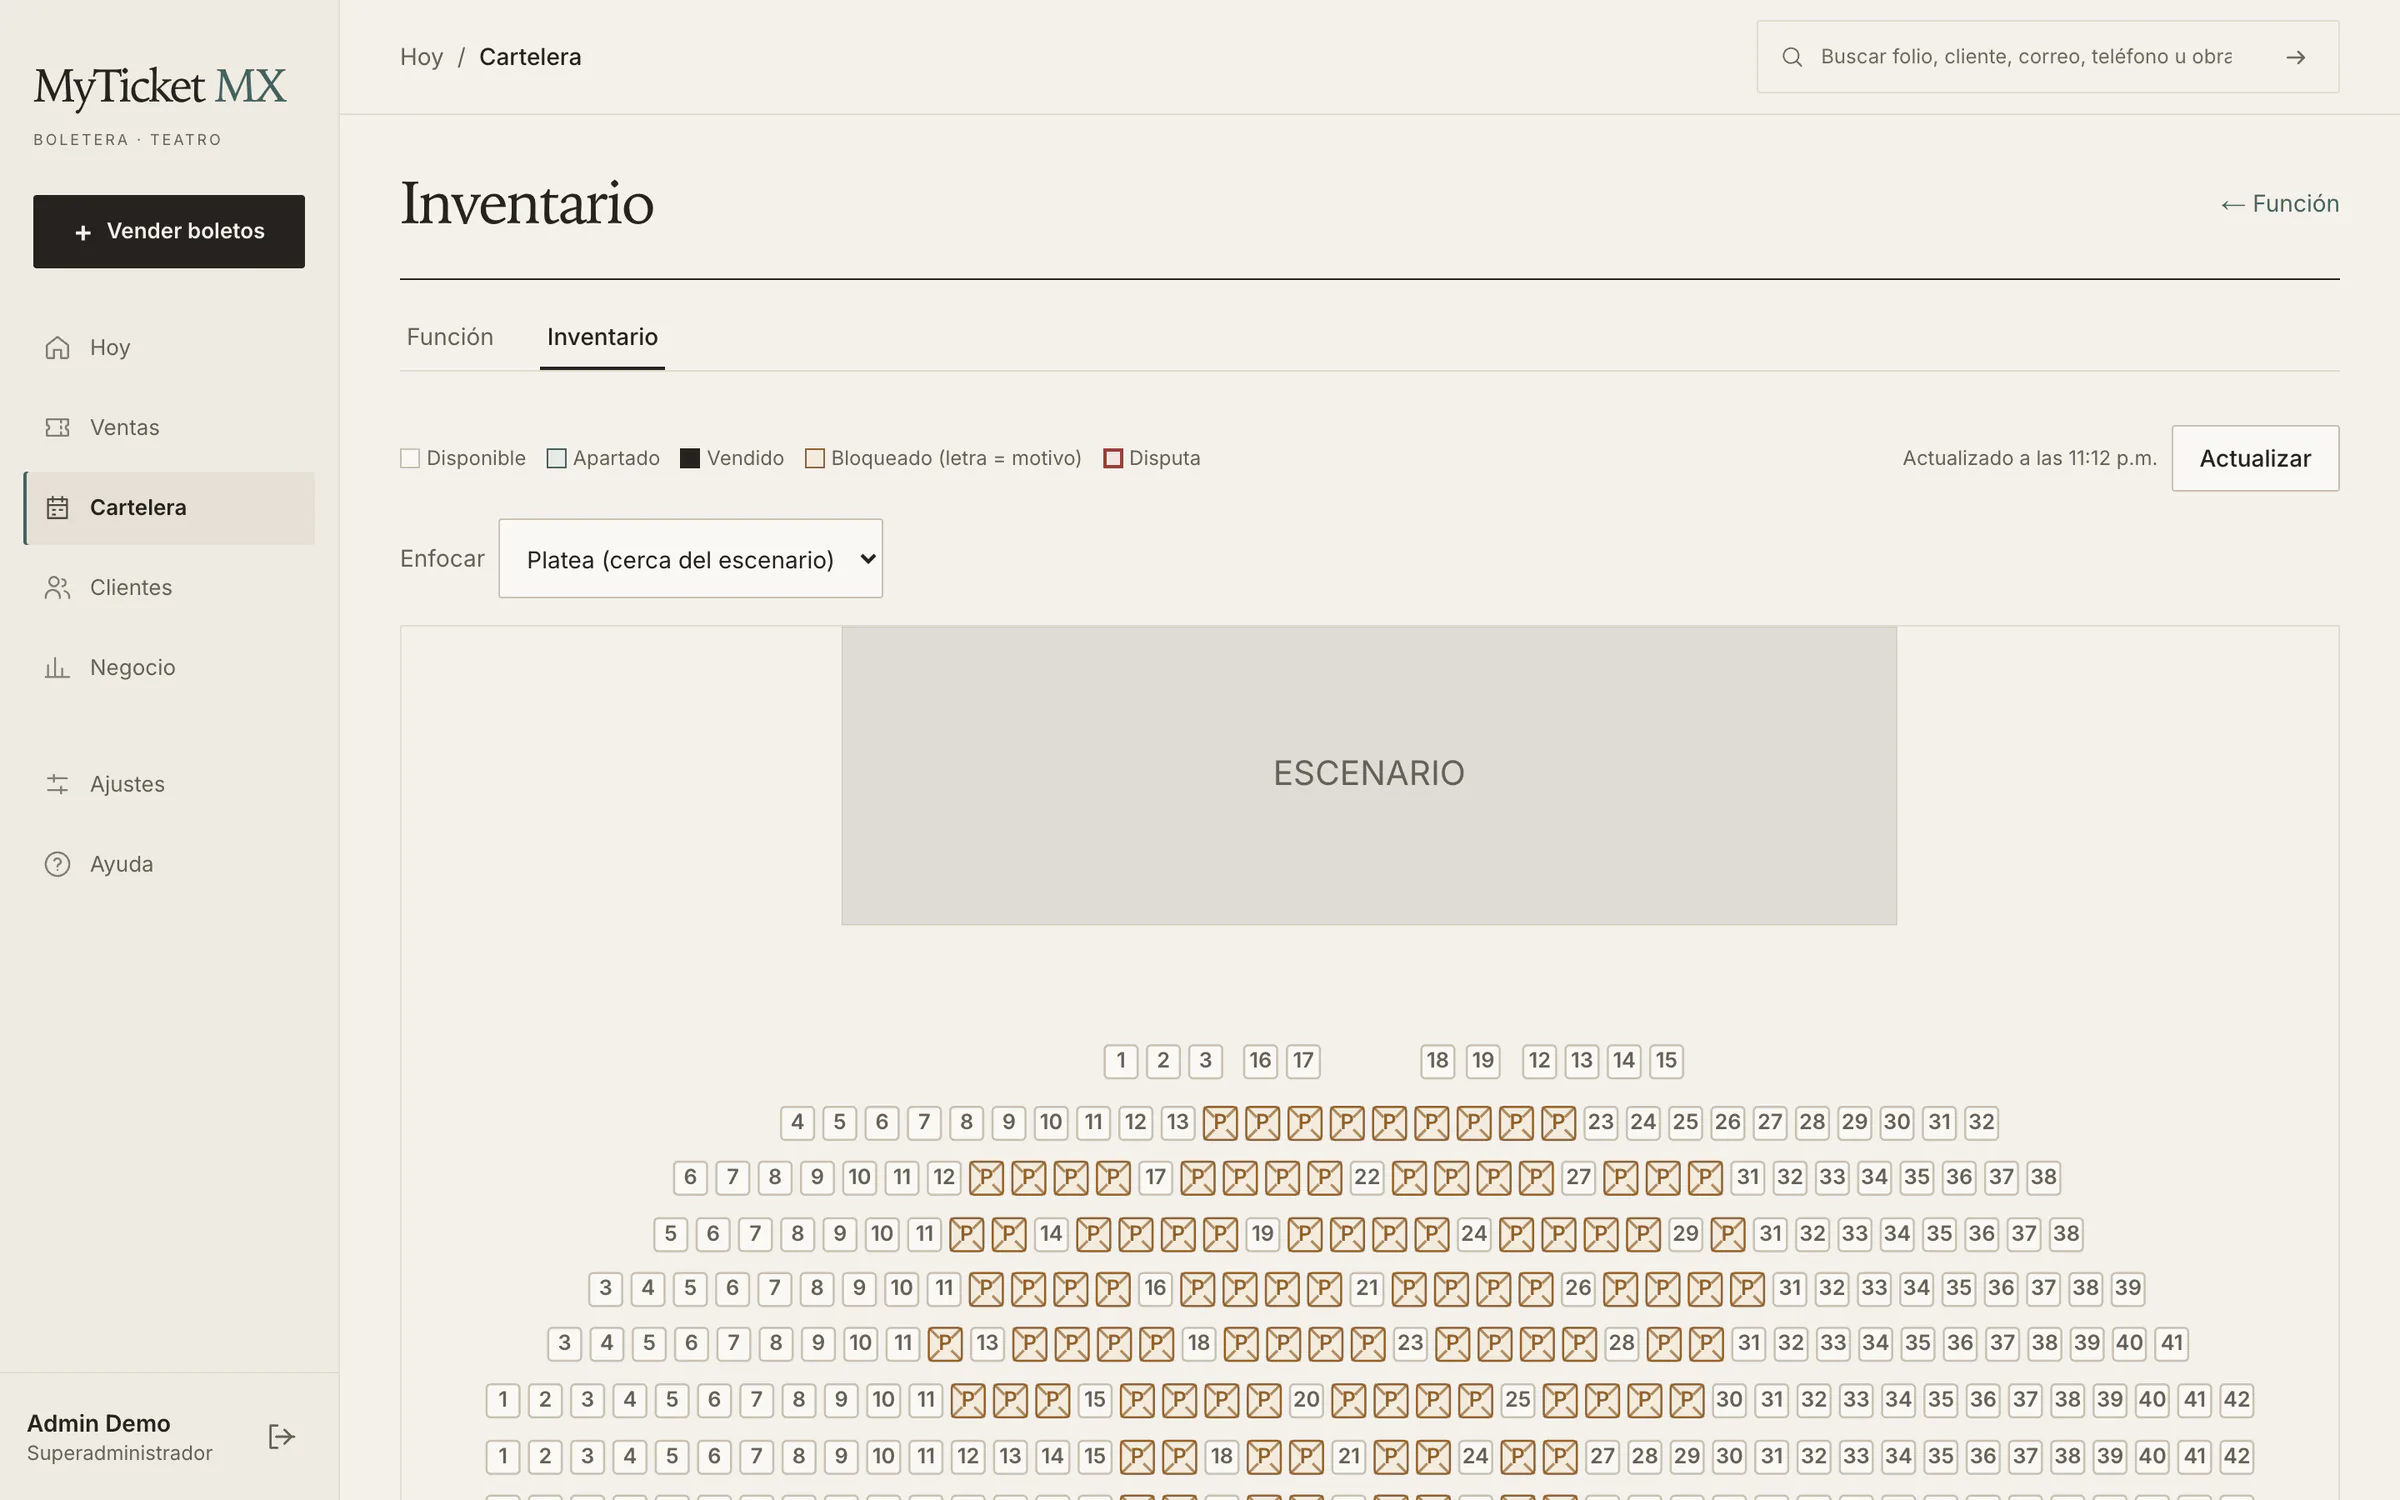Open the Enfocar Platea dropdown
The image size is (2400, 1500).
click(x=691, y=558)
